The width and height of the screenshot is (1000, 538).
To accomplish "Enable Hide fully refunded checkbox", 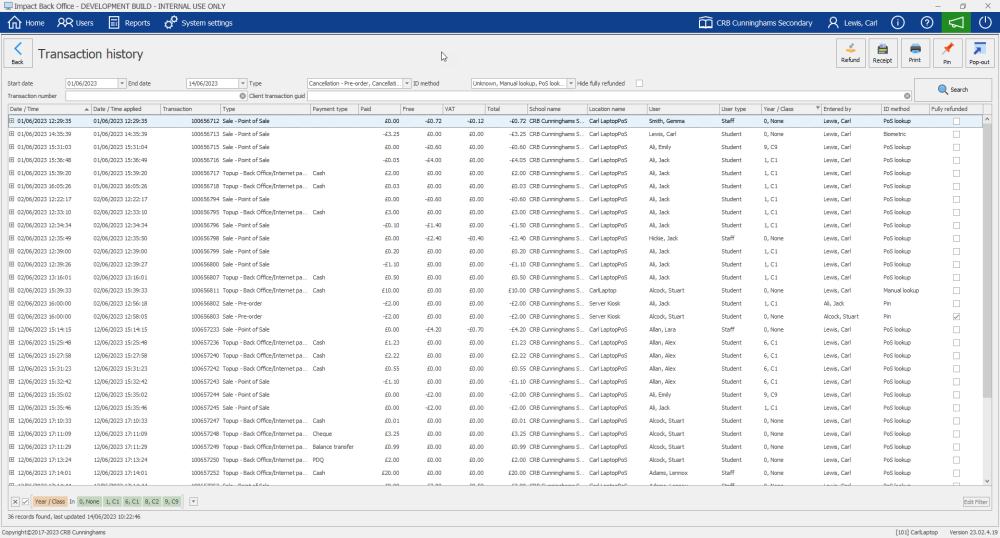I will coord(639,83).
